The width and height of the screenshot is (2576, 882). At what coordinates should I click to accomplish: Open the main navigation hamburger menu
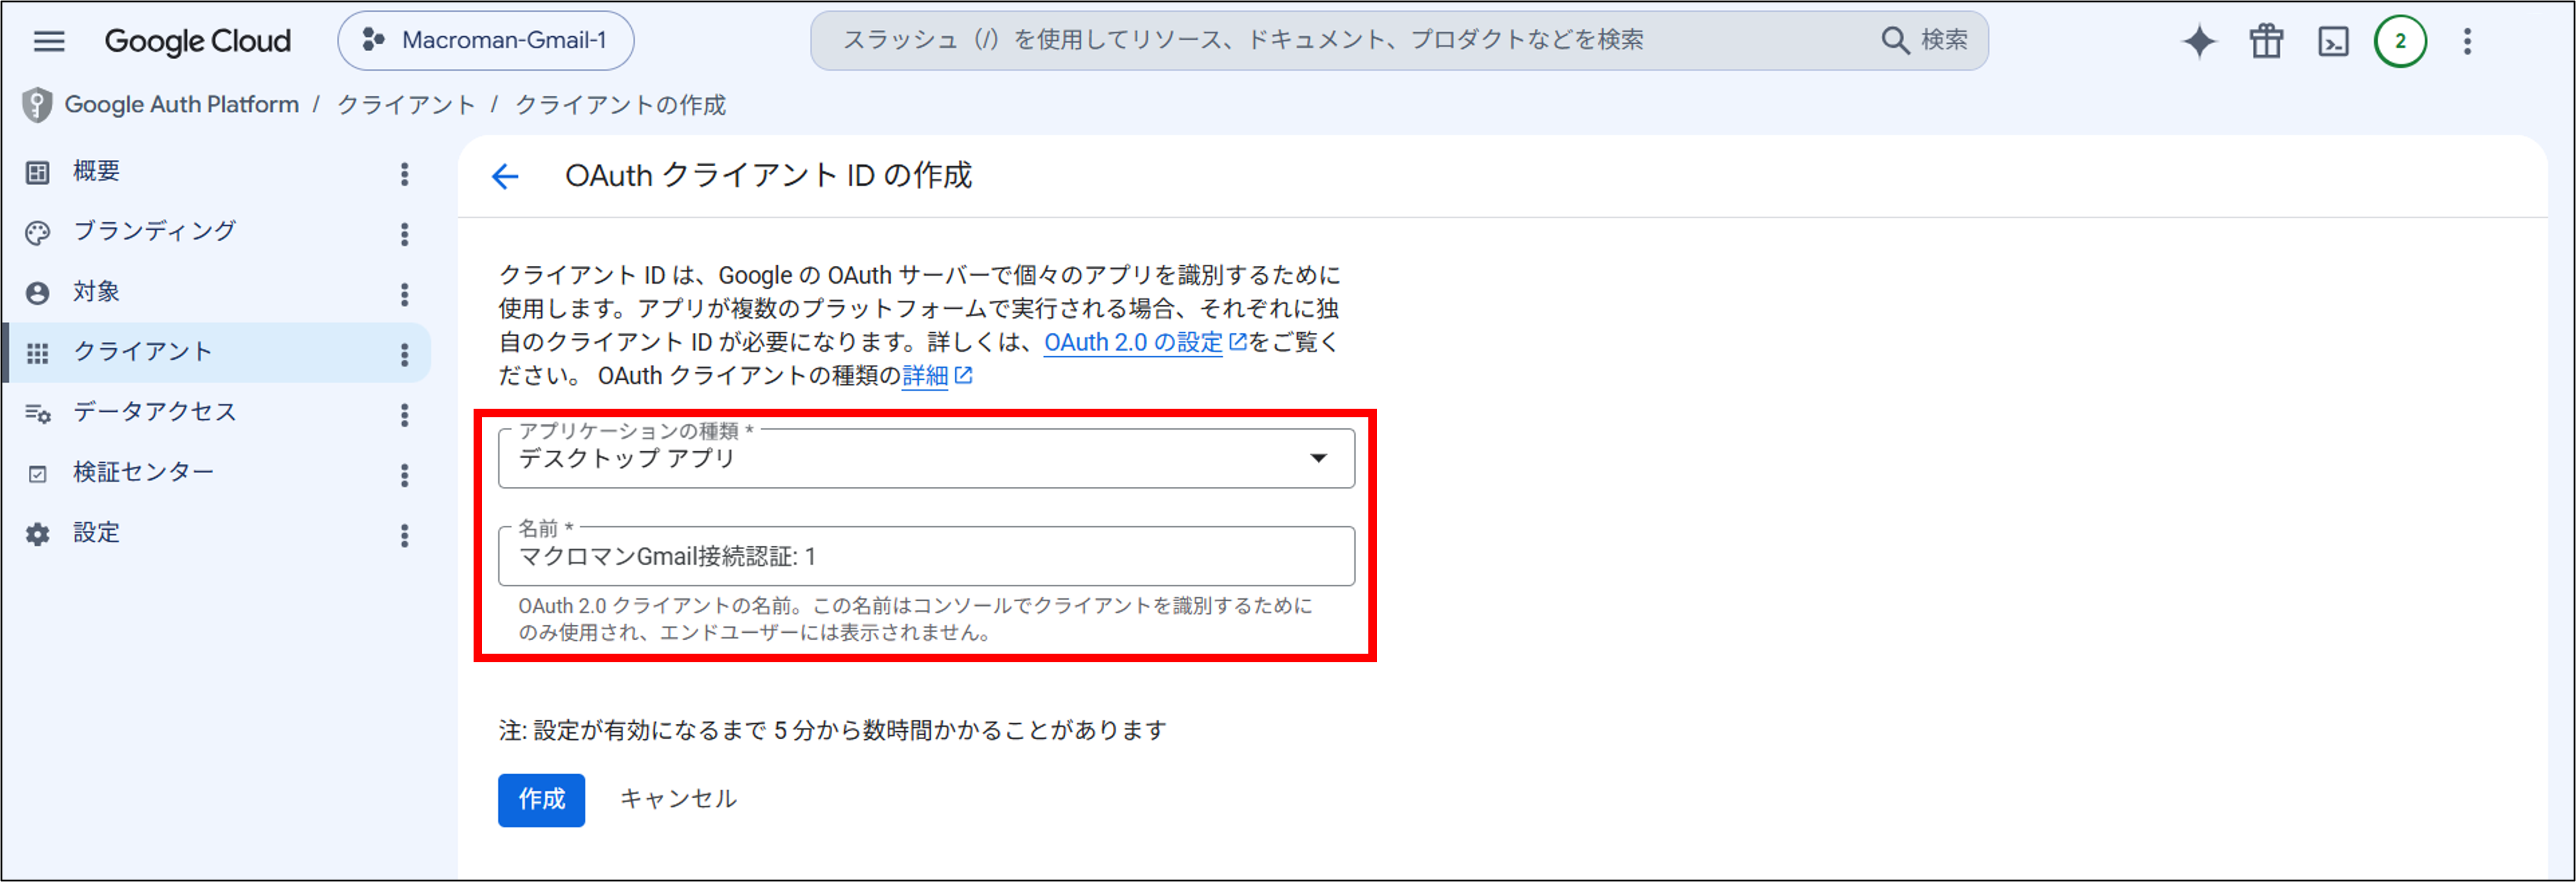pyautogui.click(x=49, y=41)
